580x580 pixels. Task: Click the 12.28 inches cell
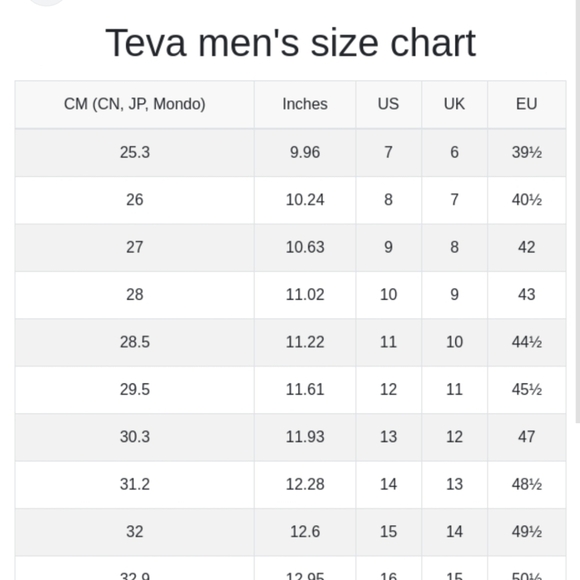pos(305,484)
